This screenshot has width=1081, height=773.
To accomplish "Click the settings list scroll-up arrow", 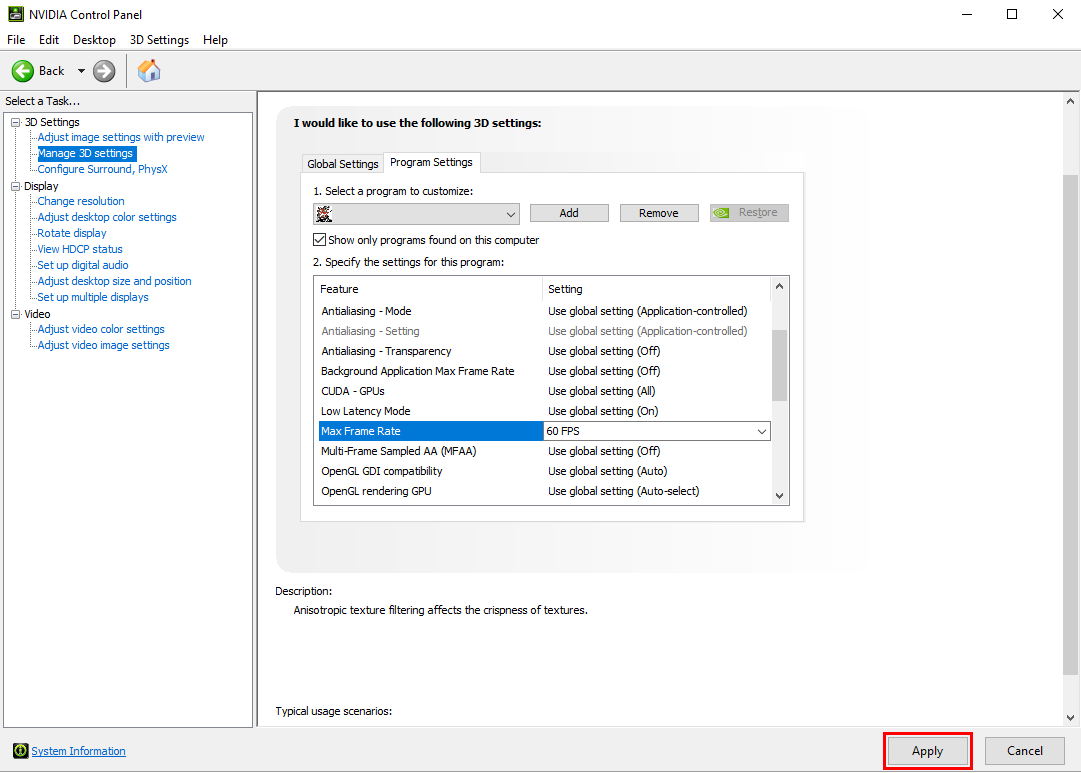I will pyautogui.click(x=780, y=286).
